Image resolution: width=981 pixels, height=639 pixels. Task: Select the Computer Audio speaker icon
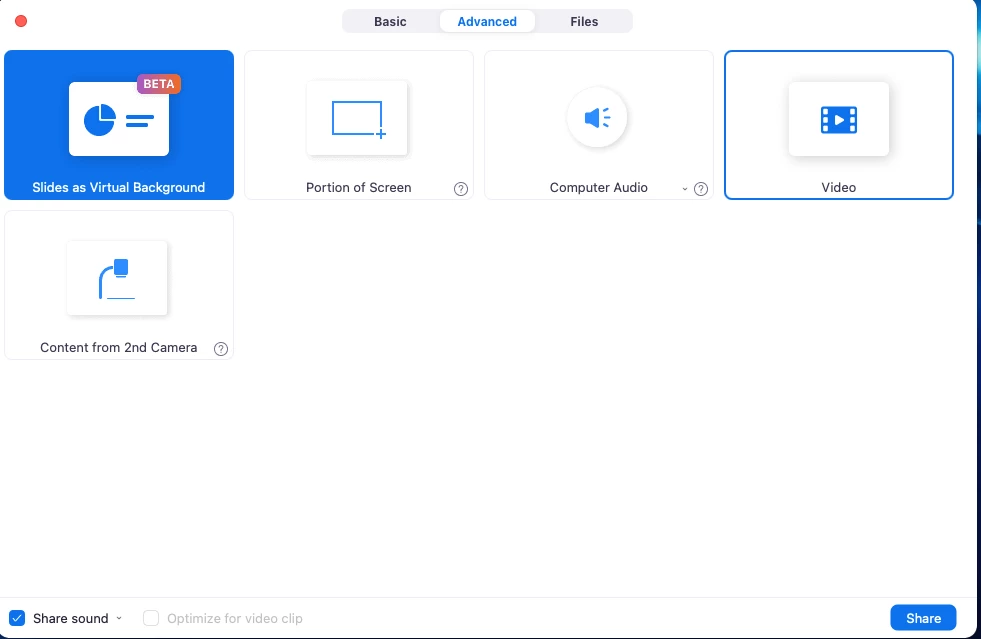coord(597,118)
